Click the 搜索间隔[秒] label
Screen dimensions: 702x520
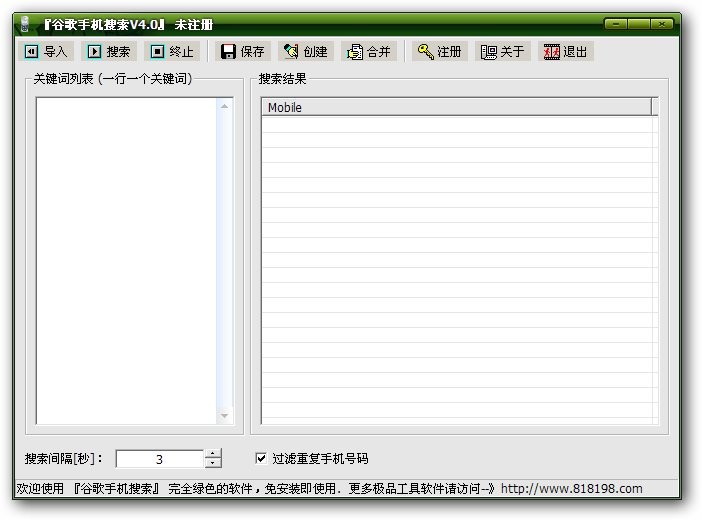[x=64, y=459]
